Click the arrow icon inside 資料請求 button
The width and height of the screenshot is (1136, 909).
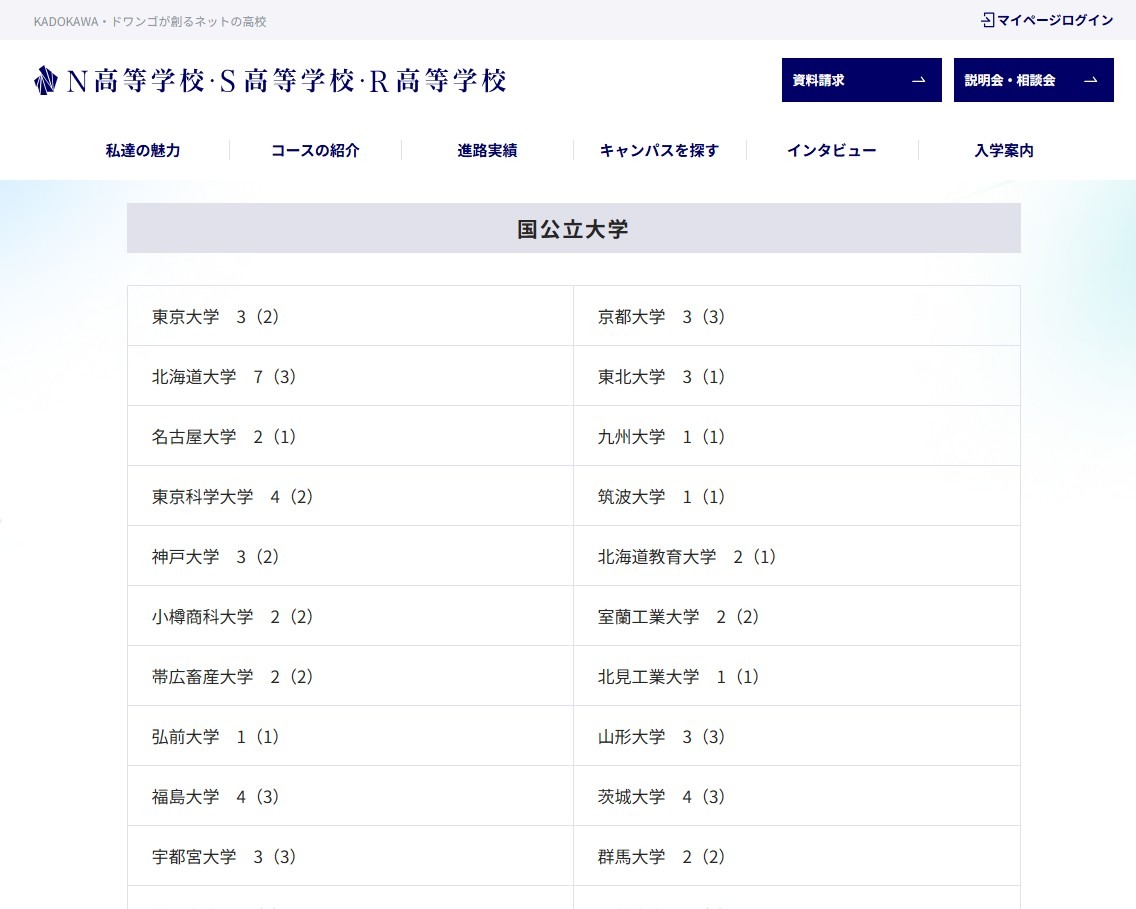click(x=921, y=80)
